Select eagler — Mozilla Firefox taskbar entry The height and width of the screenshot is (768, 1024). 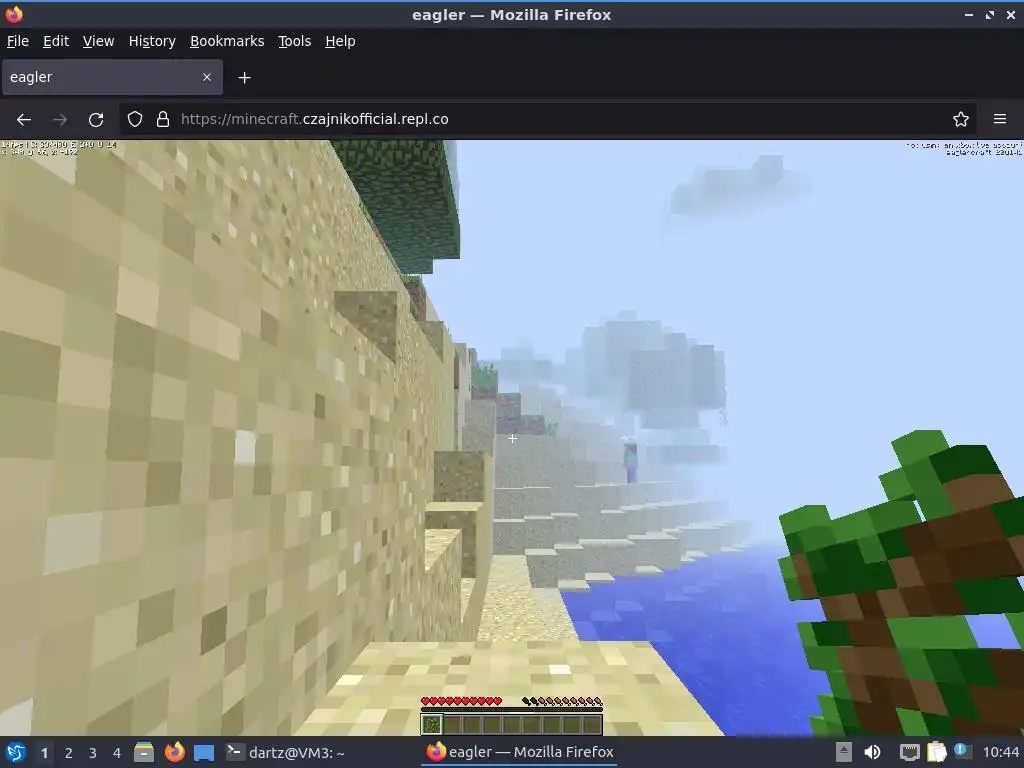point(520,752)
